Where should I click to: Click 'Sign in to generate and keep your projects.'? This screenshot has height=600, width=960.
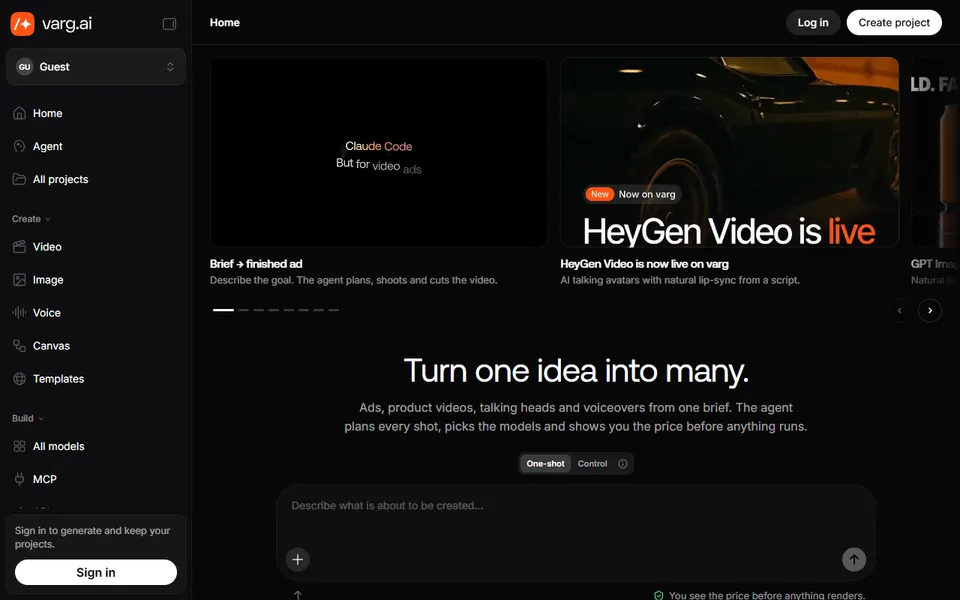coord(92,537)
